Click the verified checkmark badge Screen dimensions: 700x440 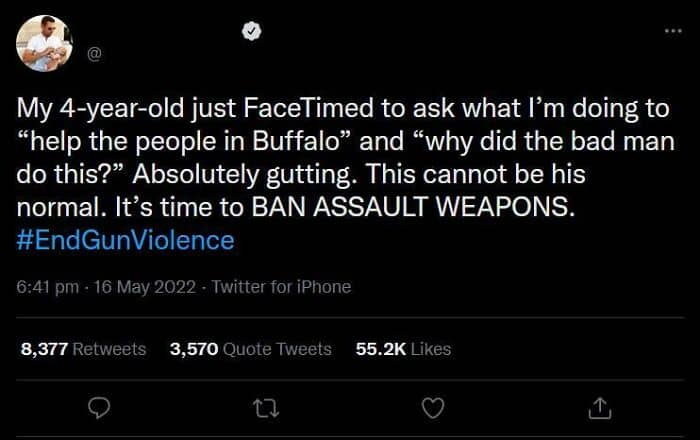[251, 32]
